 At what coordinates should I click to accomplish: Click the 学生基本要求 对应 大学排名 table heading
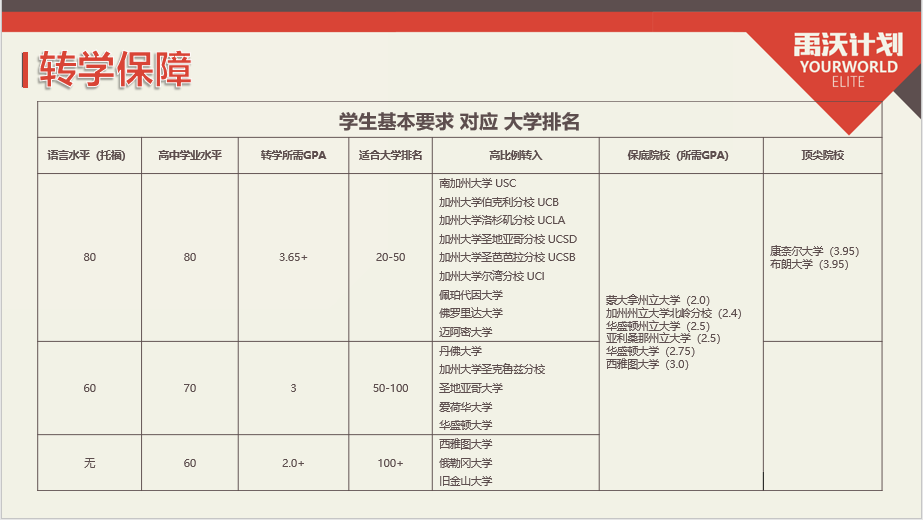(459, 122)
